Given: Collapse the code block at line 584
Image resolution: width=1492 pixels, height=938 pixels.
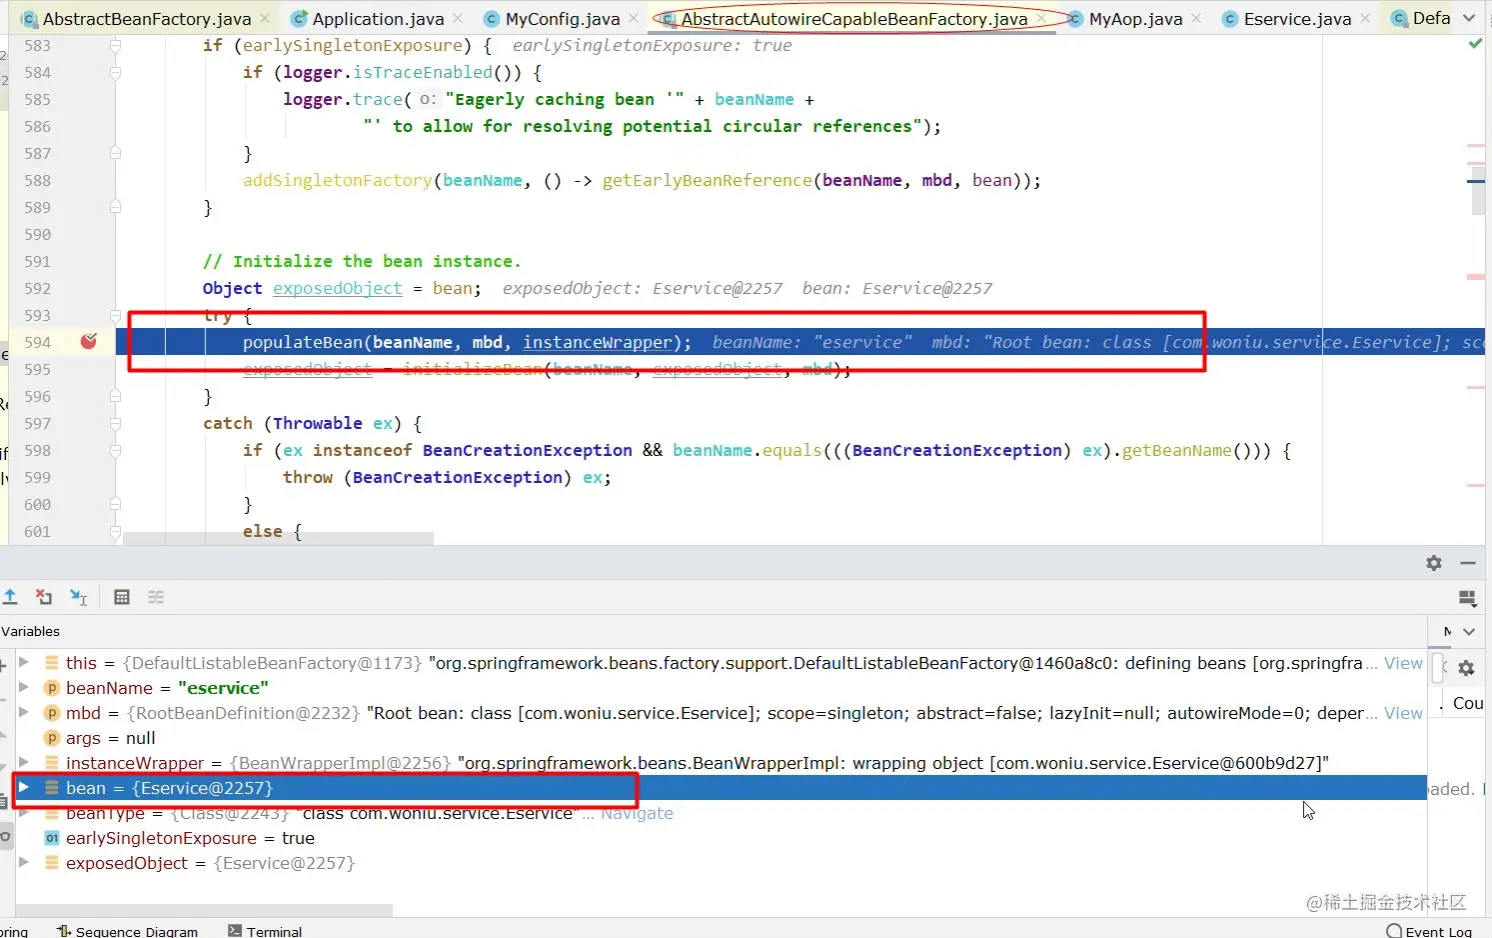Looking at the screenshot, I should tap(115, 73).
